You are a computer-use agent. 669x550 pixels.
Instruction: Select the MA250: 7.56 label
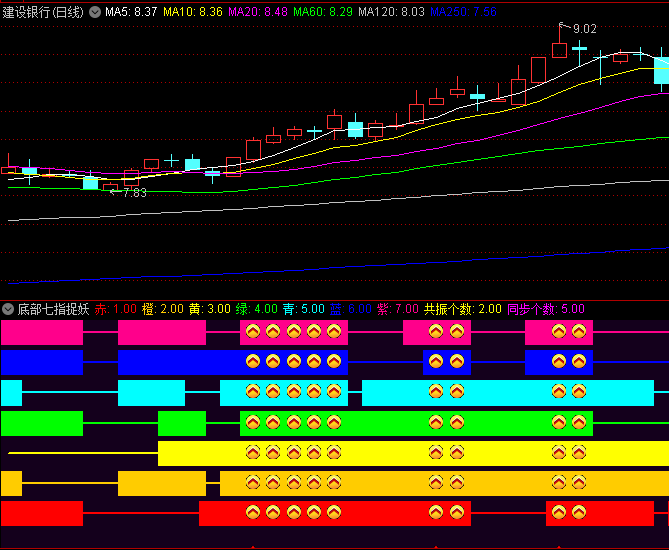pyautogui.click(x=463, y=12)
